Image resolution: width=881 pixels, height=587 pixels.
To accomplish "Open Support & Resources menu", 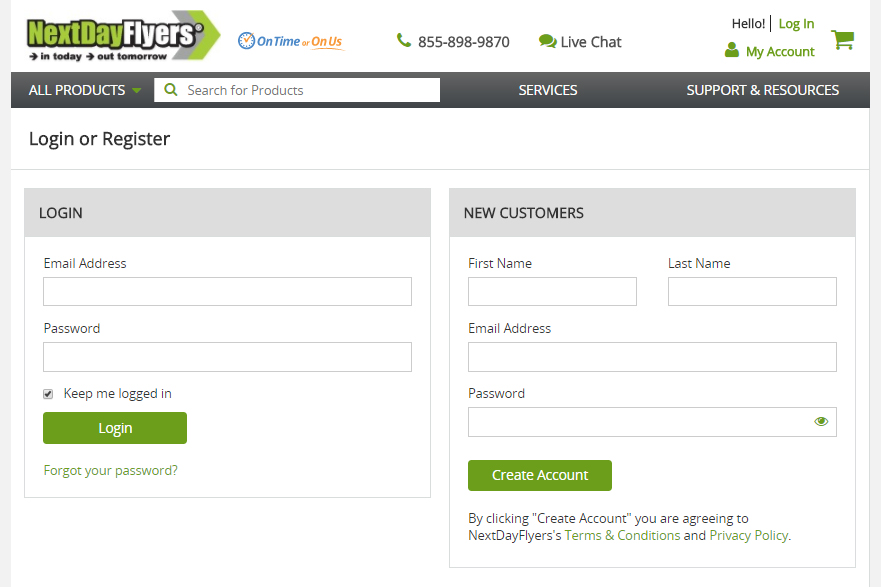I will pos(762,90).
